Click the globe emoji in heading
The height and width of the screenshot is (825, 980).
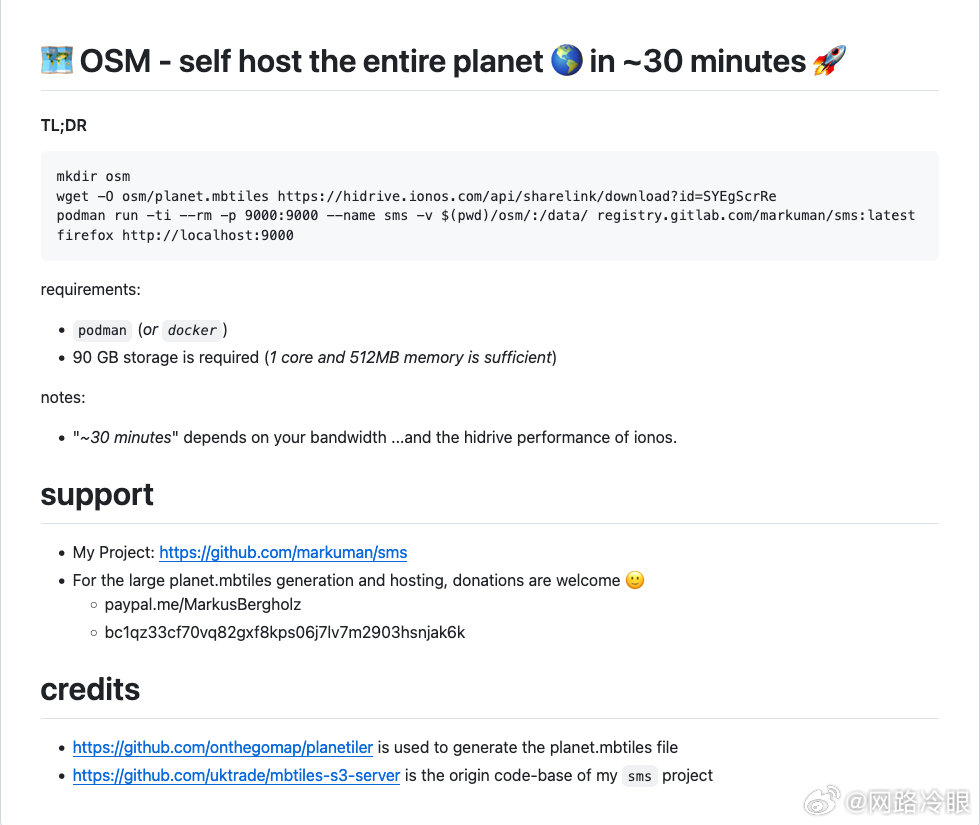click(567, 61)
